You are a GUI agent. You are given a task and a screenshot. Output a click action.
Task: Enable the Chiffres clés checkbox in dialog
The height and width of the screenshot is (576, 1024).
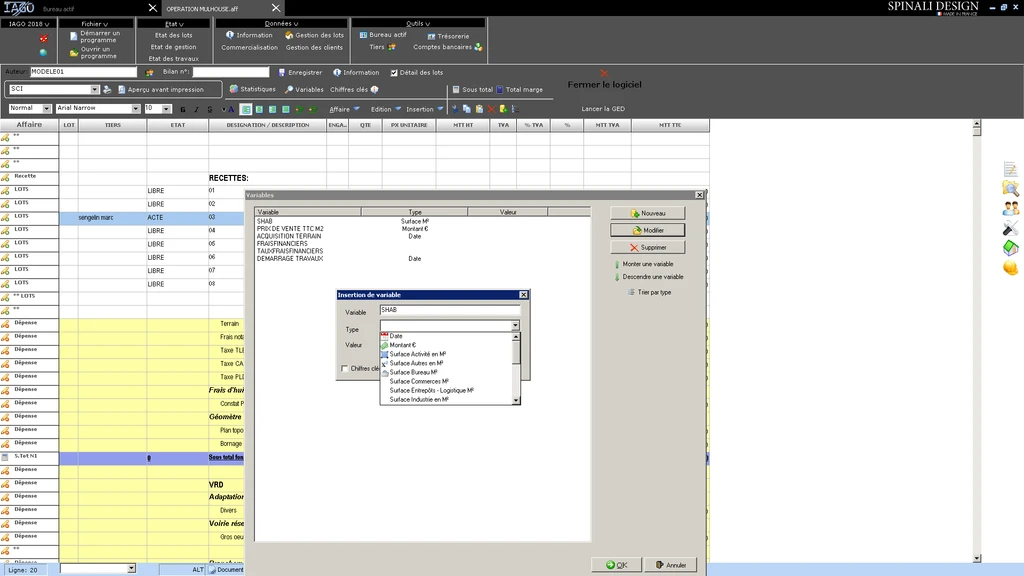point(345,368)
